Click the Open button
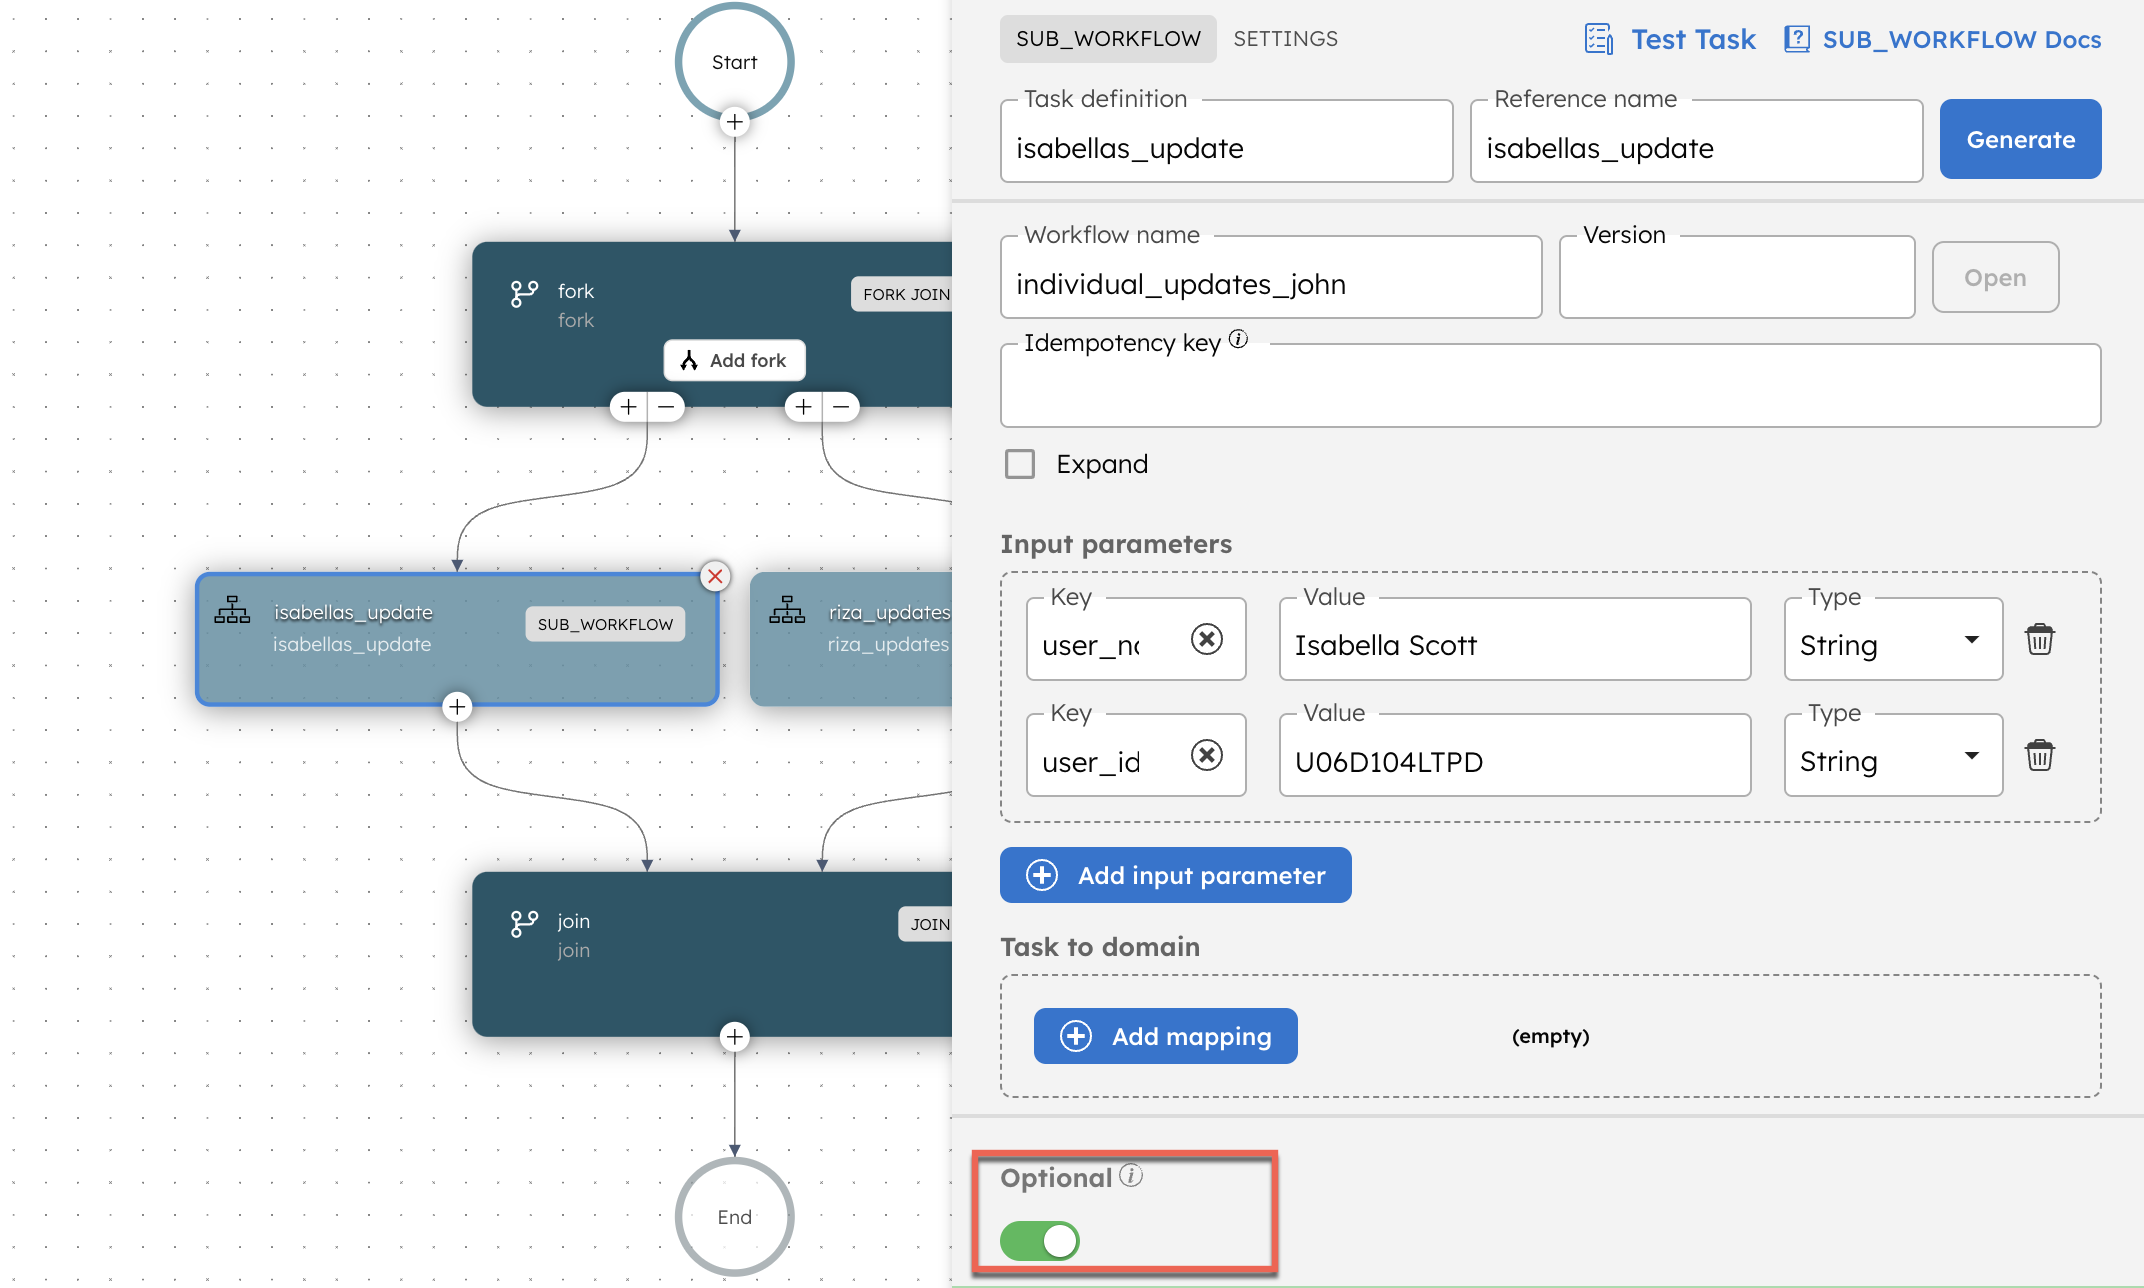Image resolution: width=2144 pixels, height=1288 pixels. 1995,277
